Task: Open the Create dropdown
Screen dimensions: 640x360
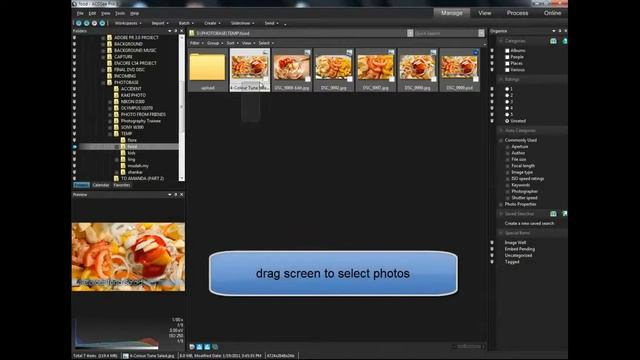Action: point(212,23)
